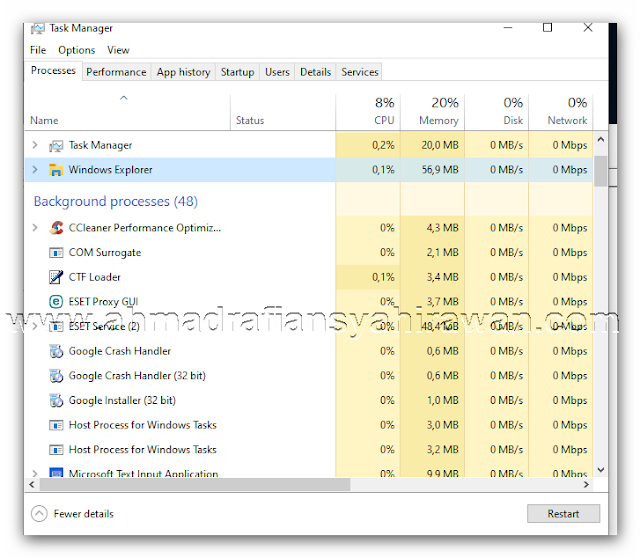
Task: Click the icon of Host Process 3,2 MB row
Action: click(56, 450)
